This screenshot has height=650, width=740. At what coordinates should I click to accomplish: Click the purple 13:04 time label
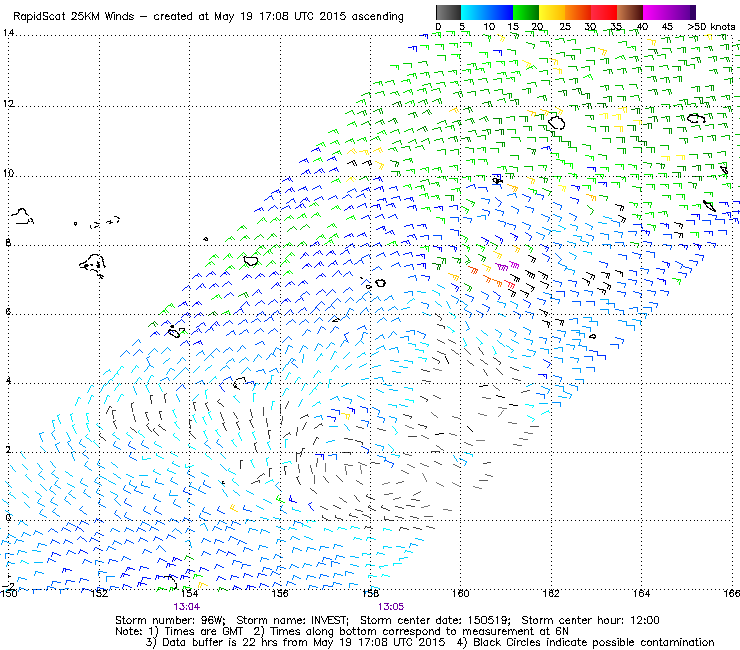coord(186,607)
